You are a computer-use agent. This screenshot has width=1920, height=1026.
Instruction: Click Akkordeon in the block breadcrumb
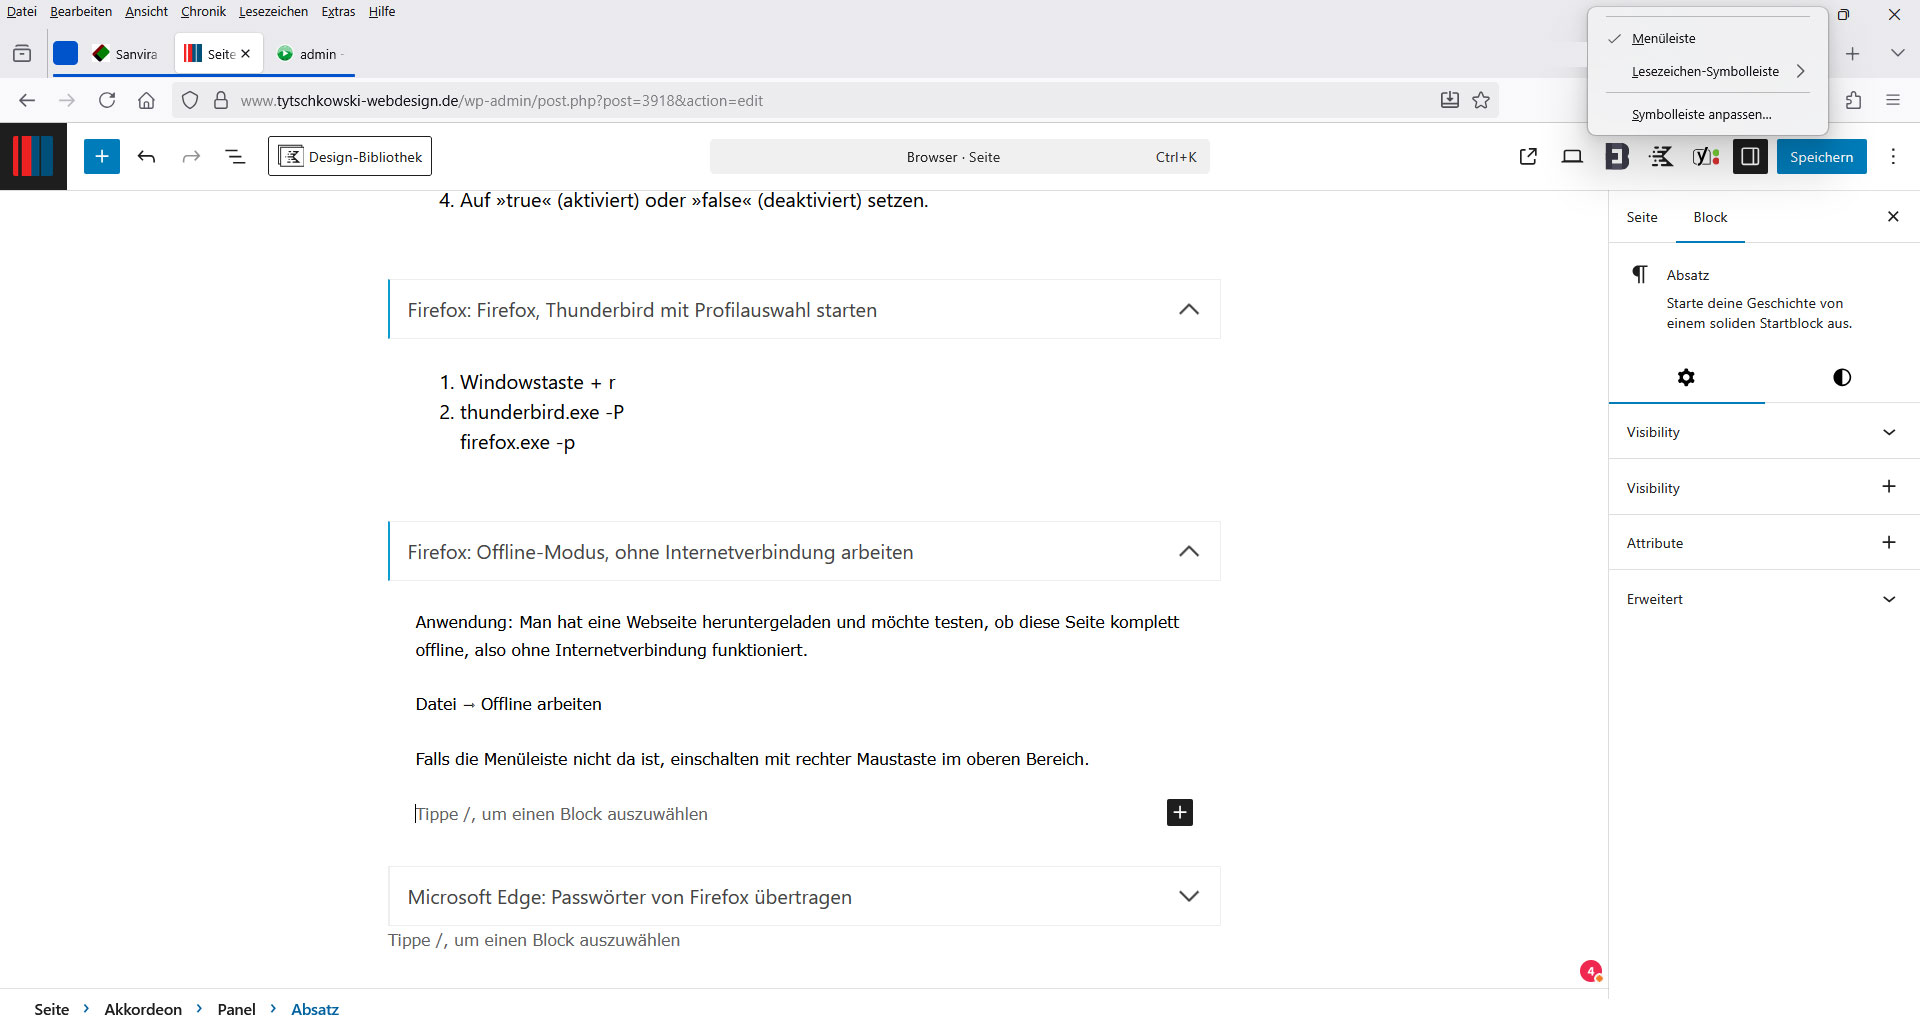pos(143,1009)
